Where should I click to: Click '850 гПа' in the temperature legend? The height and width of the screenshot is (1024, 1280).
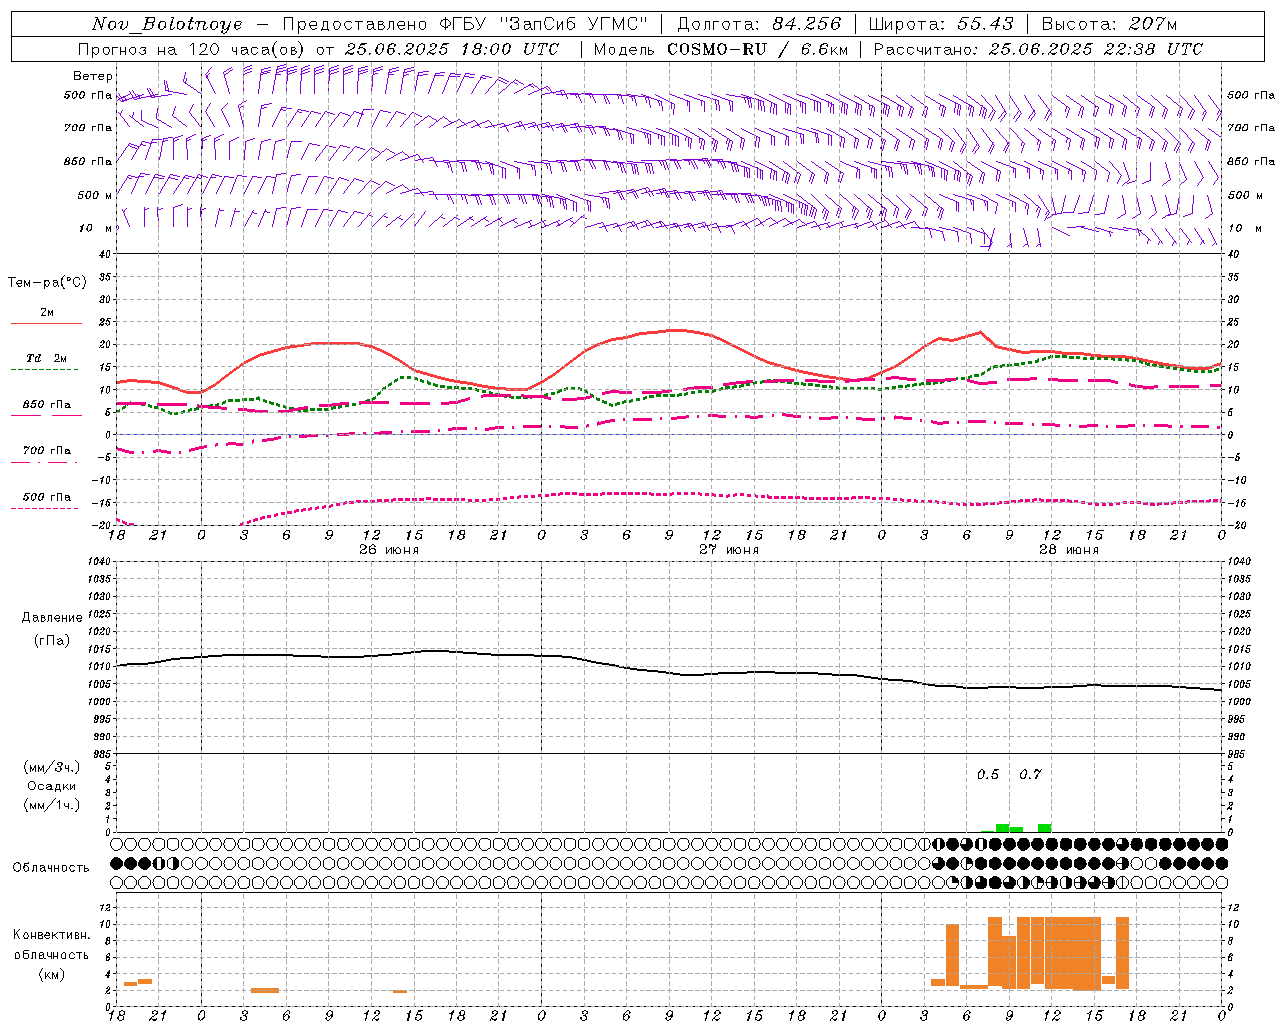pyautogui.click(x=47, y=405)
